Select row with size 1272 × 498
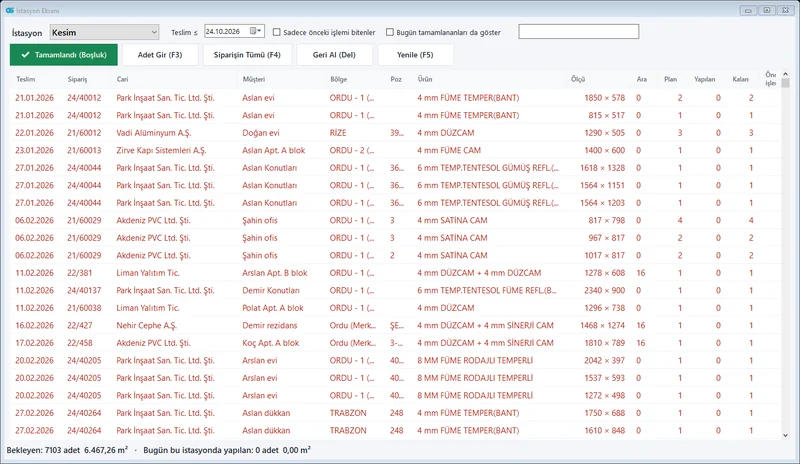The image size is (800, 464). click(395, 396)
